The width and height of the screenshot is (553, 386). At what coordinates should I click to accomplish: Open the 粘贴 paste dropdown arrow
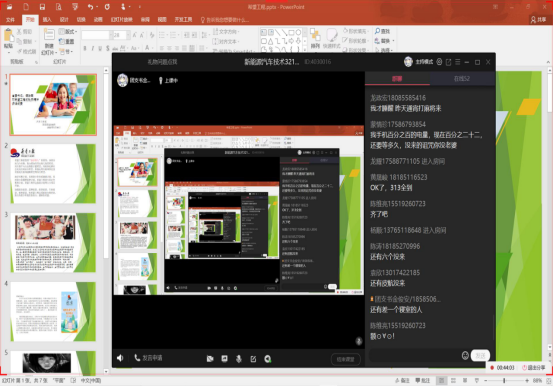click(9, 53)
